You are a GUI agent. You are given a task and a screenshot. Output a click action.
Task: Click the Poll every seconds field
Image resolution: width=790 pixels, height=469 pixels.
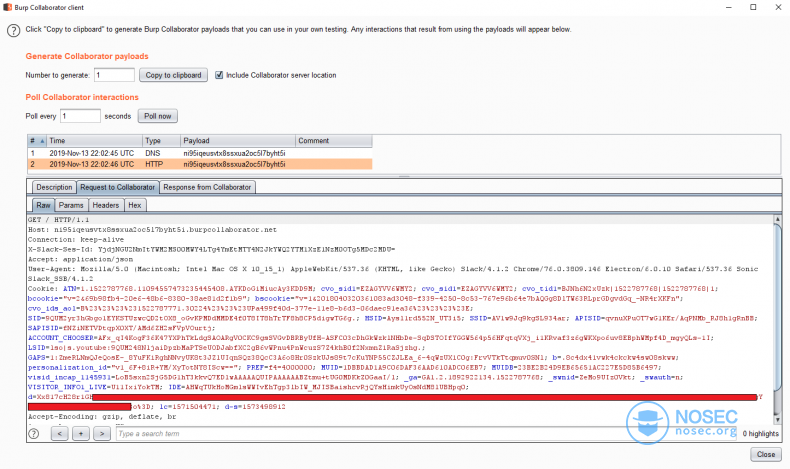[x=80, y=116]
